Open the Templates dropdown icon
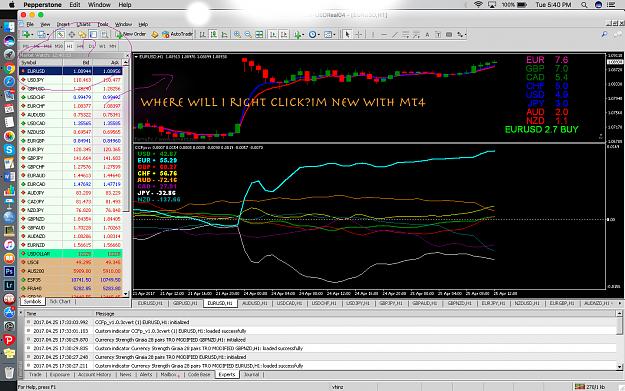Image resolution: width=625 pixels, height=391 pixels. point(329,35)
